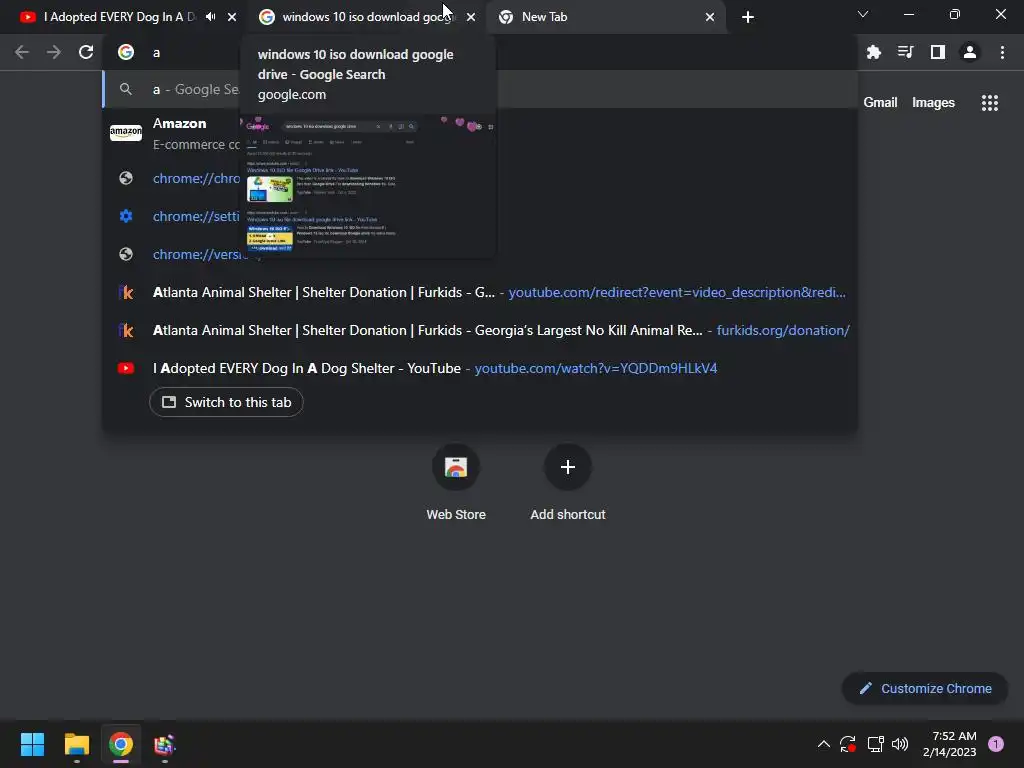Click the Amazon logo icon in suggestions

pyautogui.click(x=126, y=133)
